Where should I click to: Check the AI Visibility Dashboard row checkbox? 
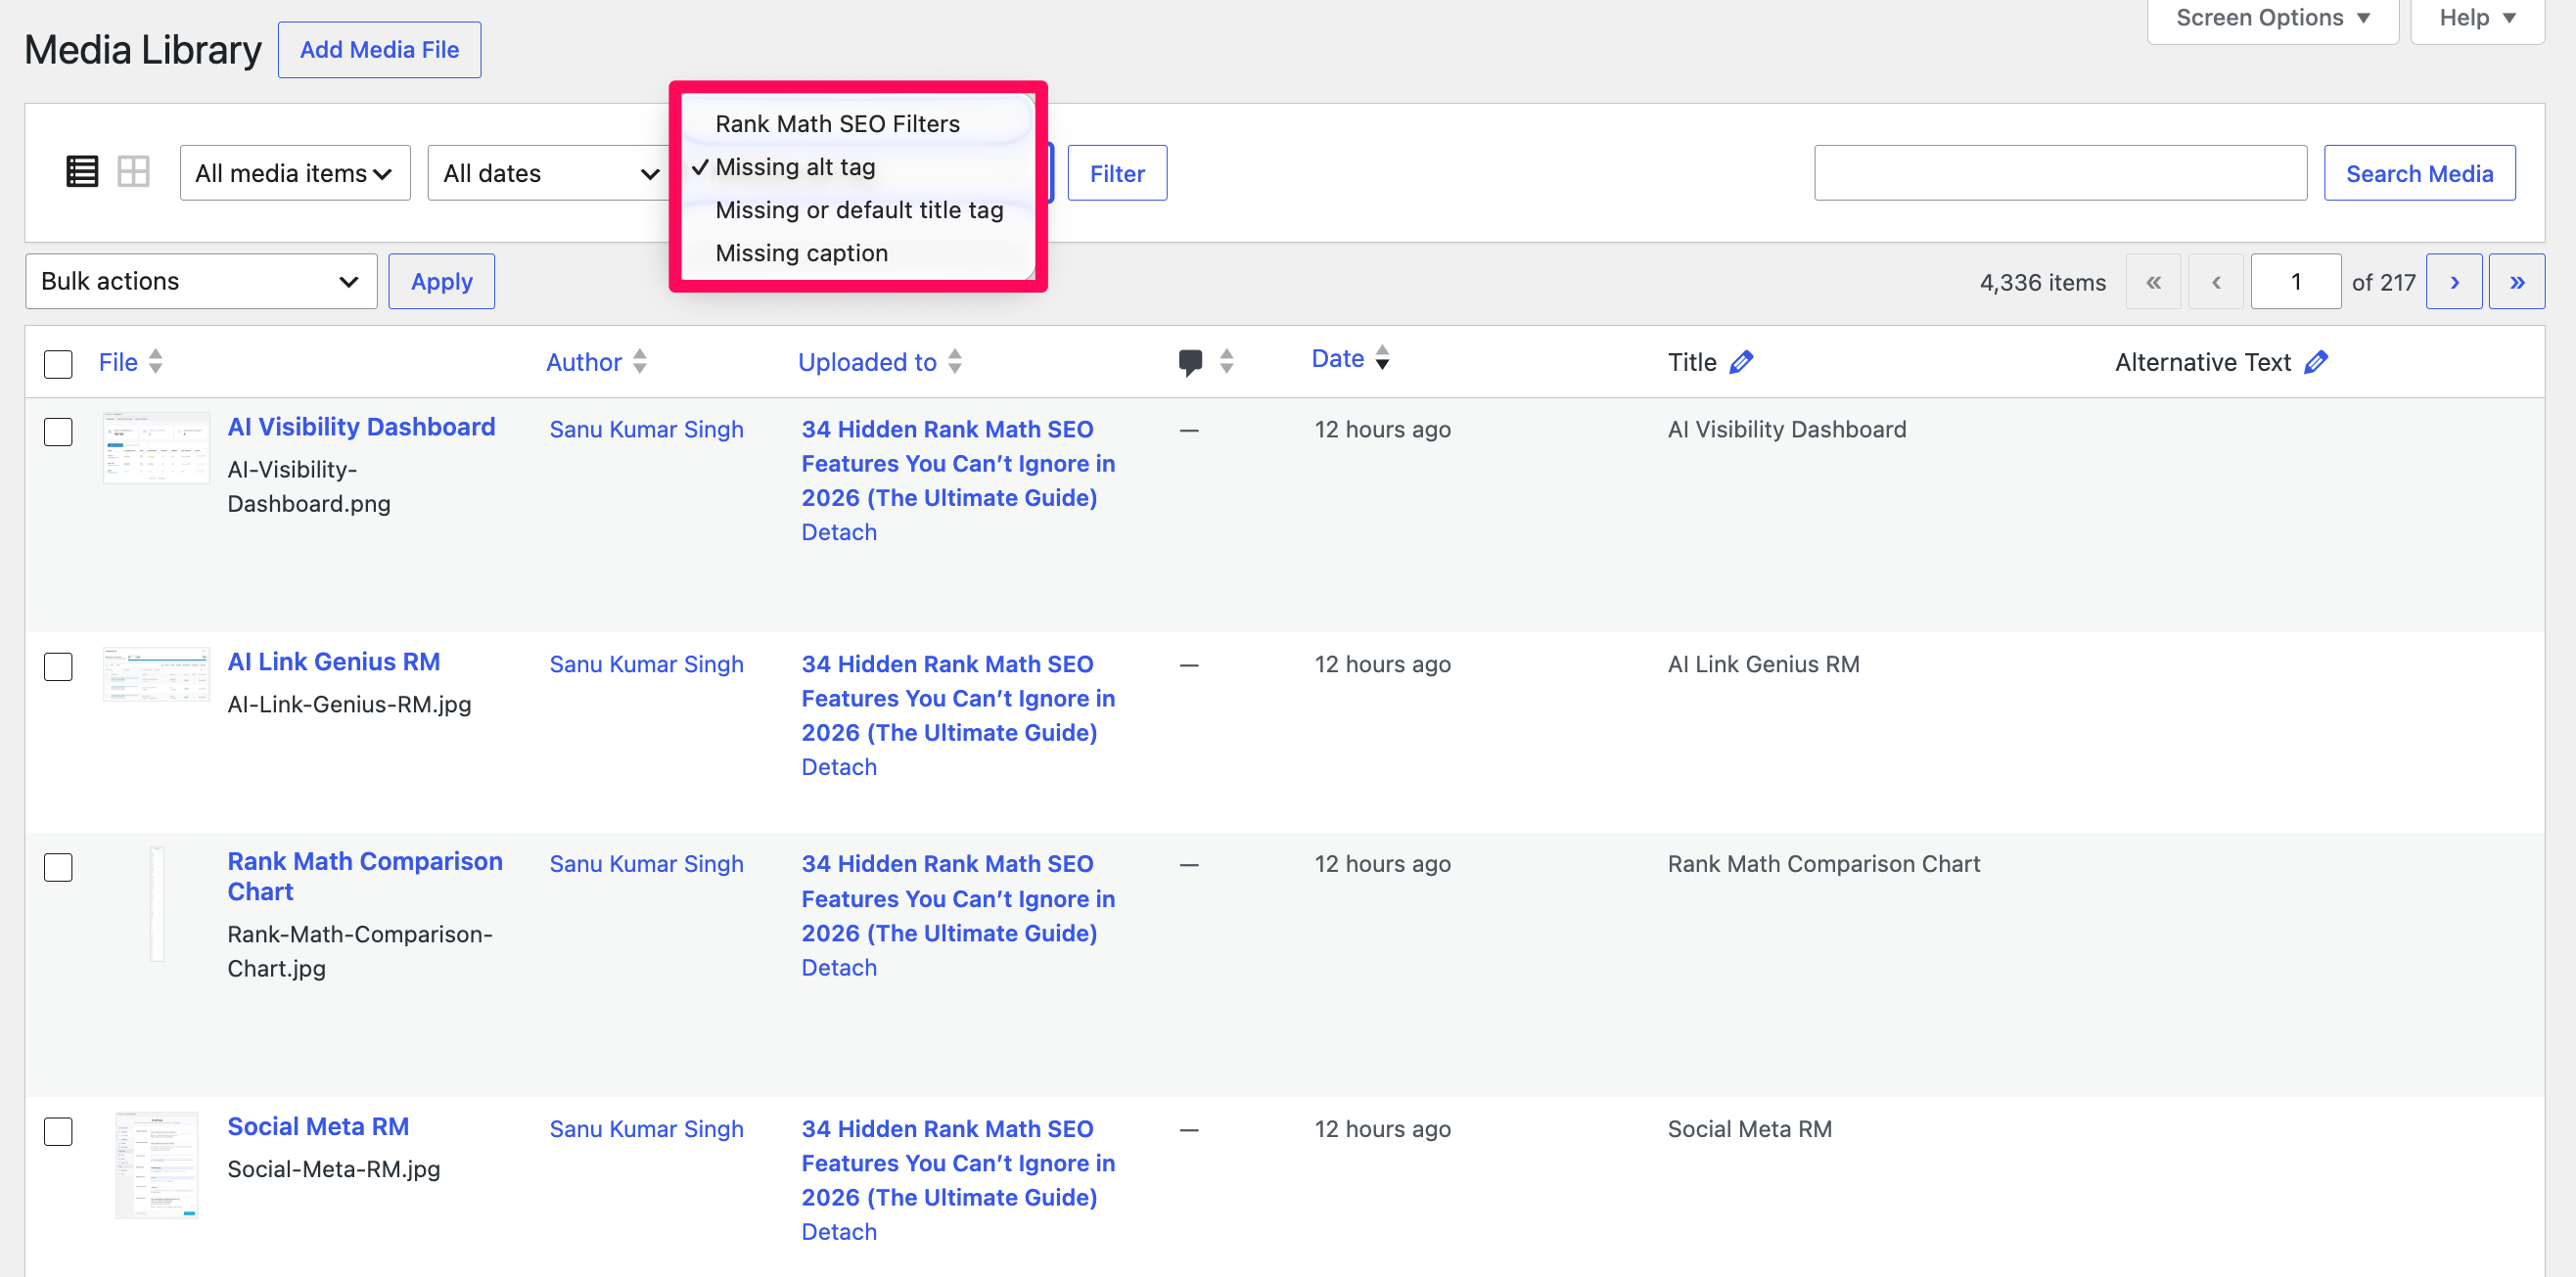click(59, 432)
